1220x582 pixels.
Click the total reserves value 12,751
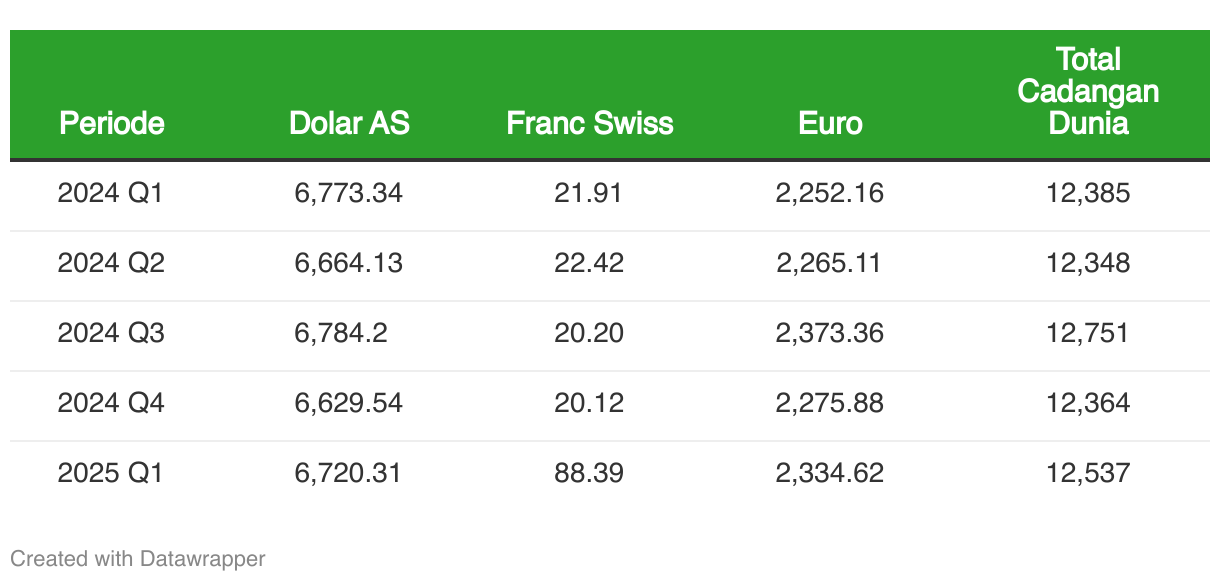1088,333
